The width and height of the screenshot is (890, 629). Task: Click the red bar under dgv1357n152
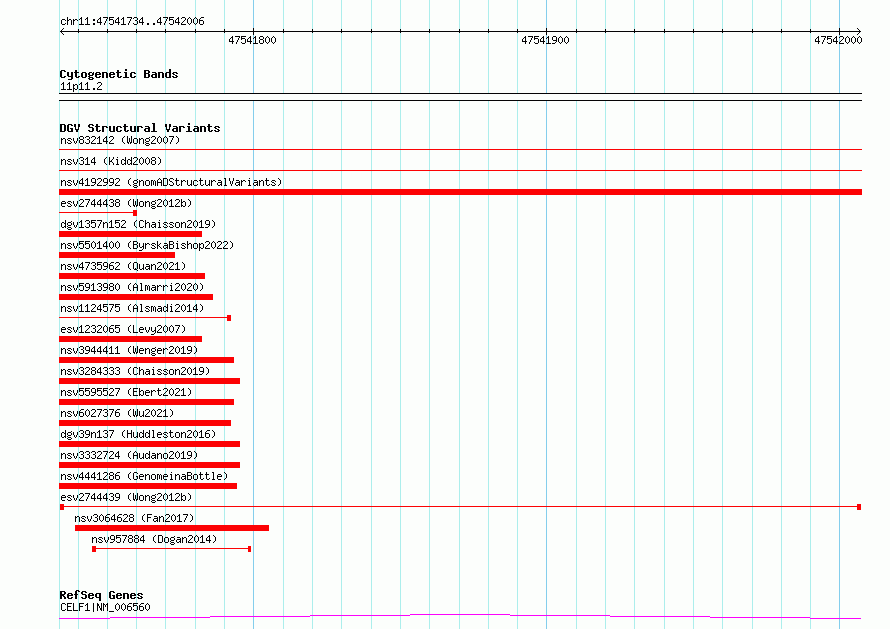pyautogui.click(x=131, y=234)
